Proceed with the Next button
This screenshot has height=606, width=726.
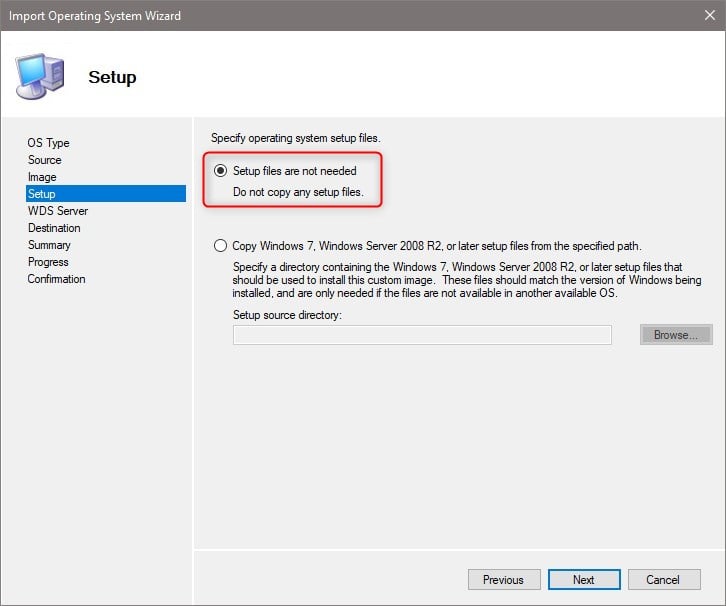click(584, 580)
